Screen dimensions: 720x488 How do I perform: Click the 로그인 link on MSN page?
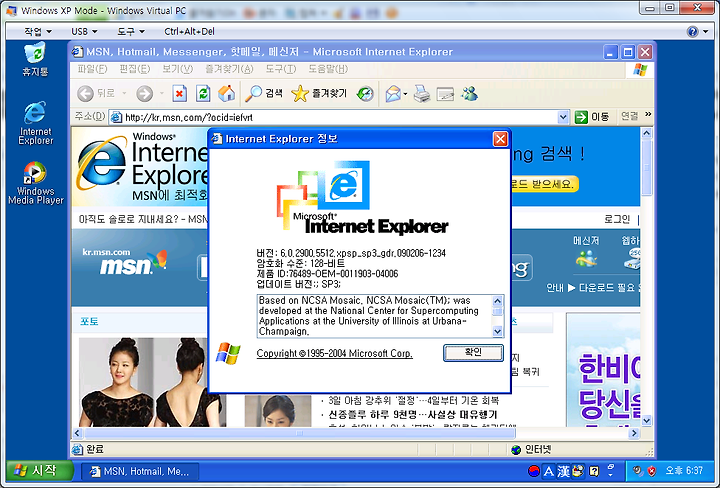(x=617, y=219)
